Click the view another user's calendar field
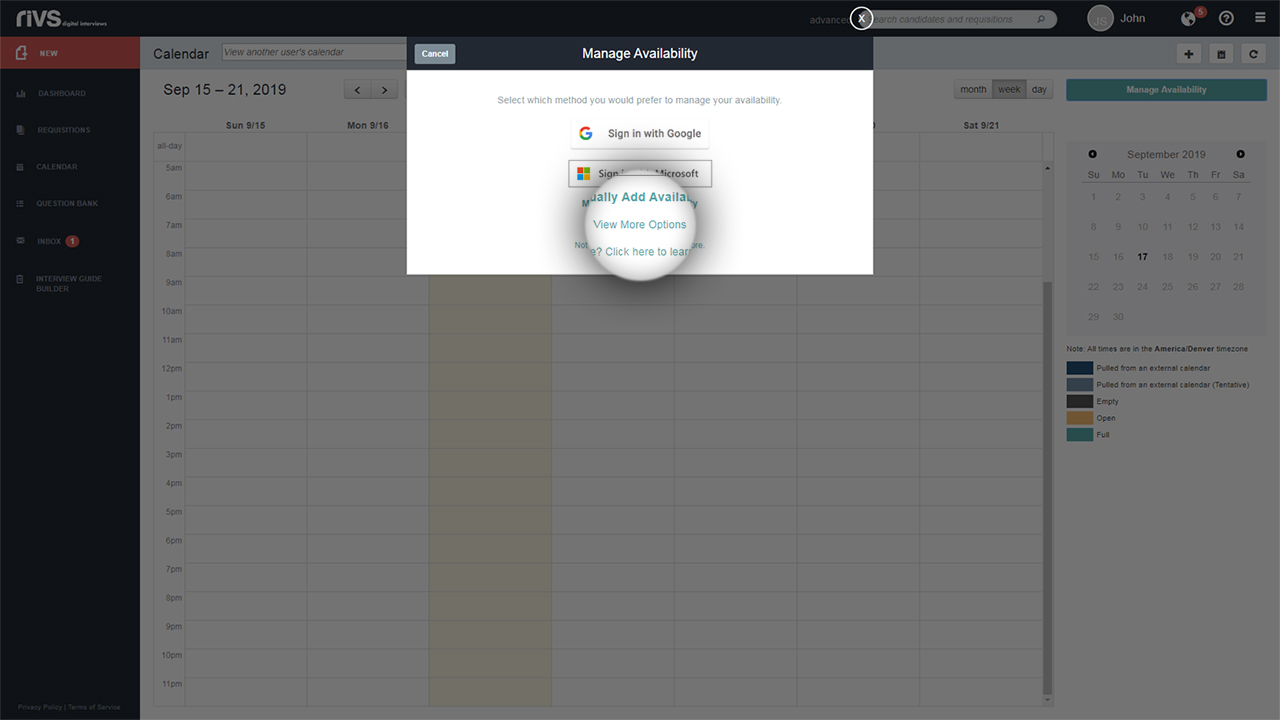 (x=313, y=52)
